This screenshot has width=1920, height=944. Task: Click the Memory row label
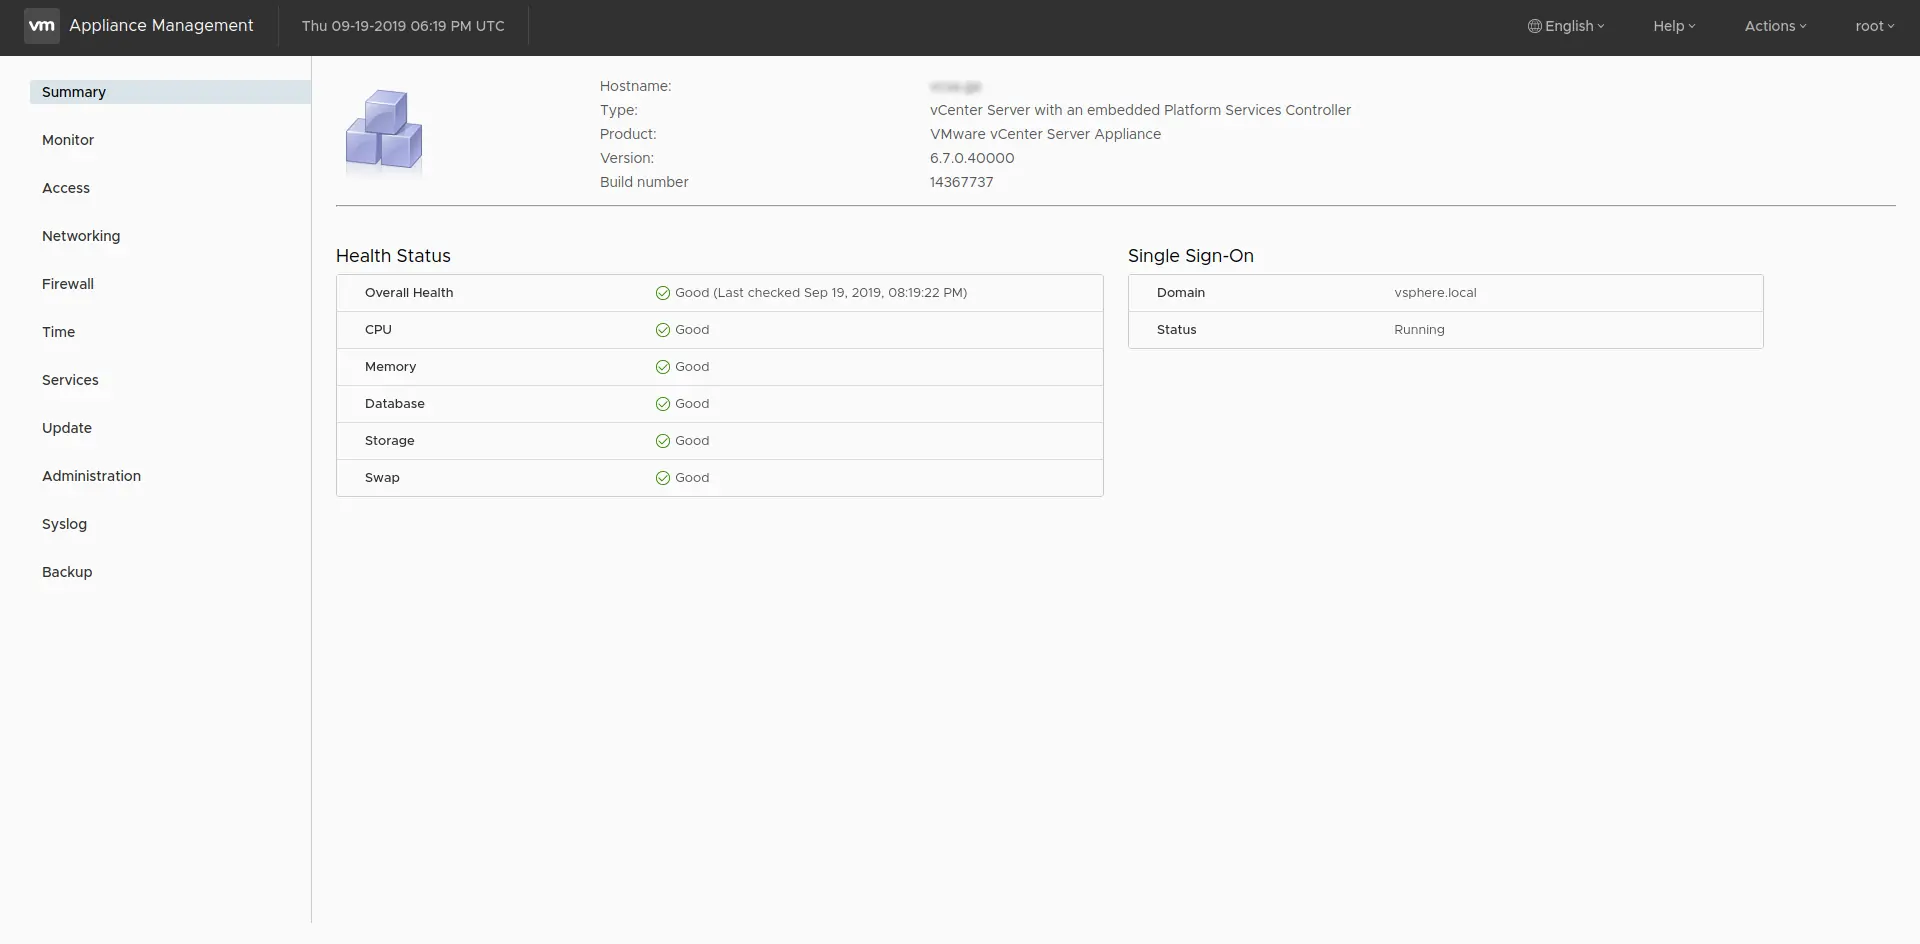point(390,367)
